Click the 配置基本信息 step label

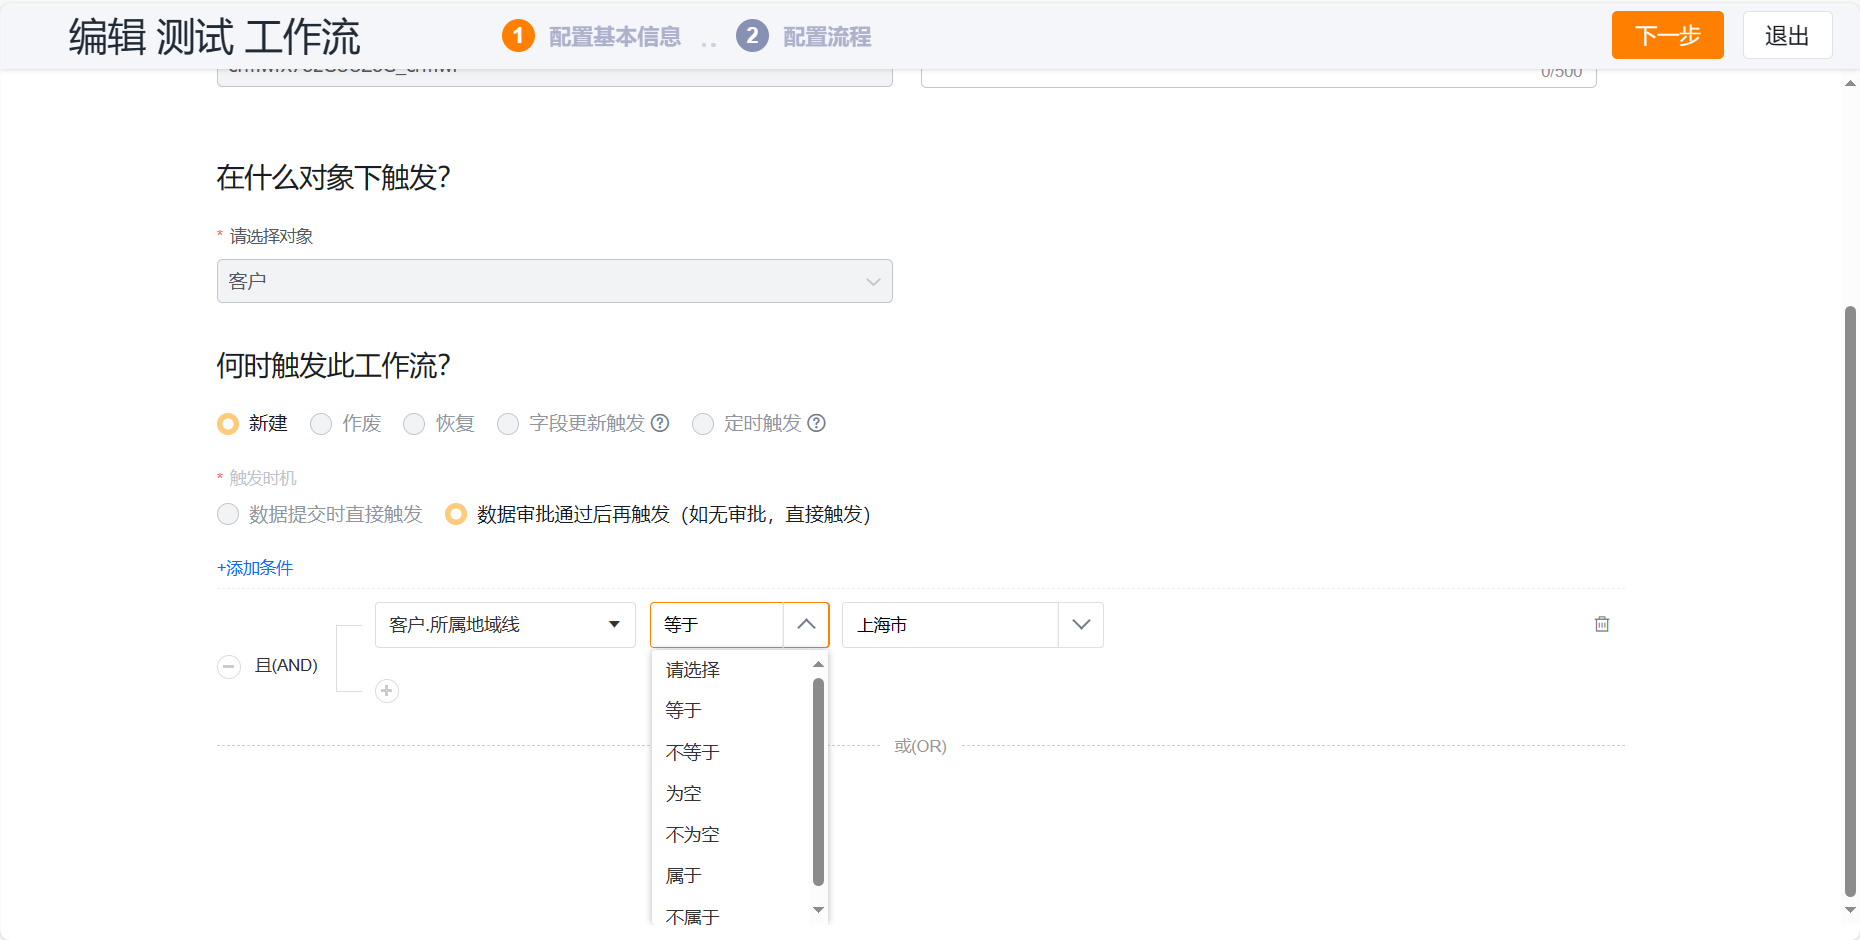(613, 36)
